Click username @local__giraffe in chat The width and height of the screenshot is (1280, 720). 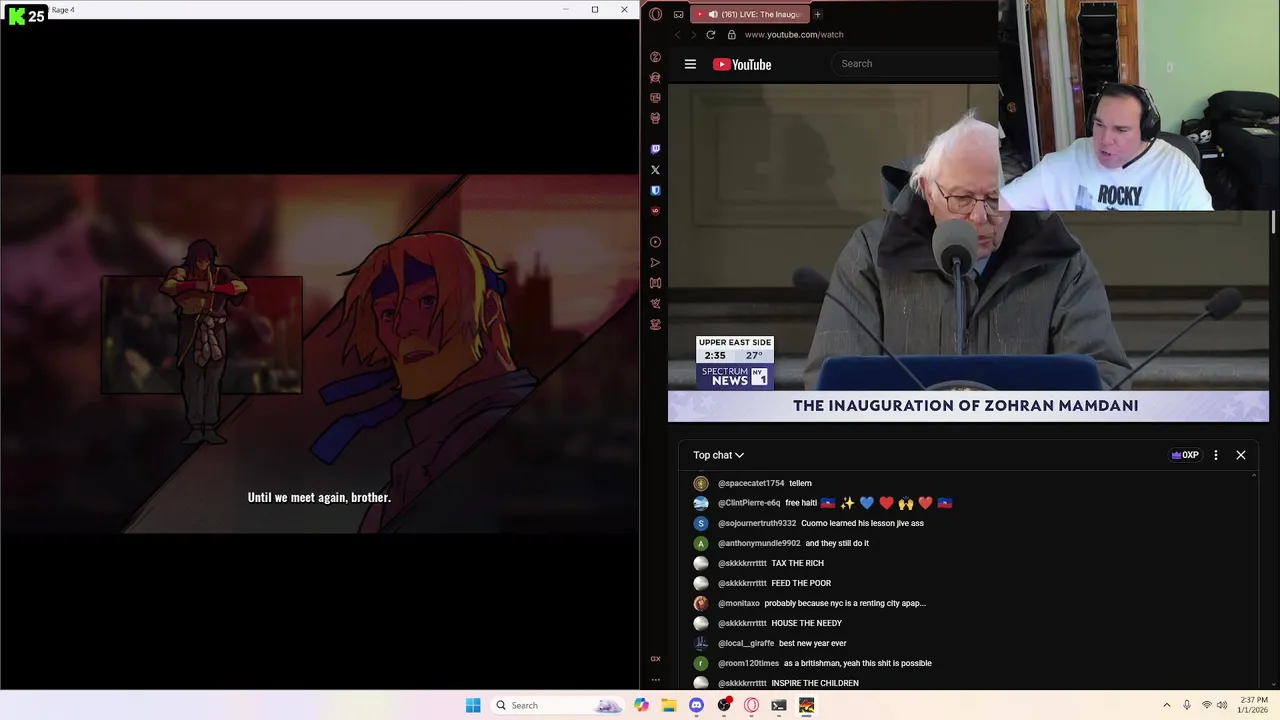point(746,643)
